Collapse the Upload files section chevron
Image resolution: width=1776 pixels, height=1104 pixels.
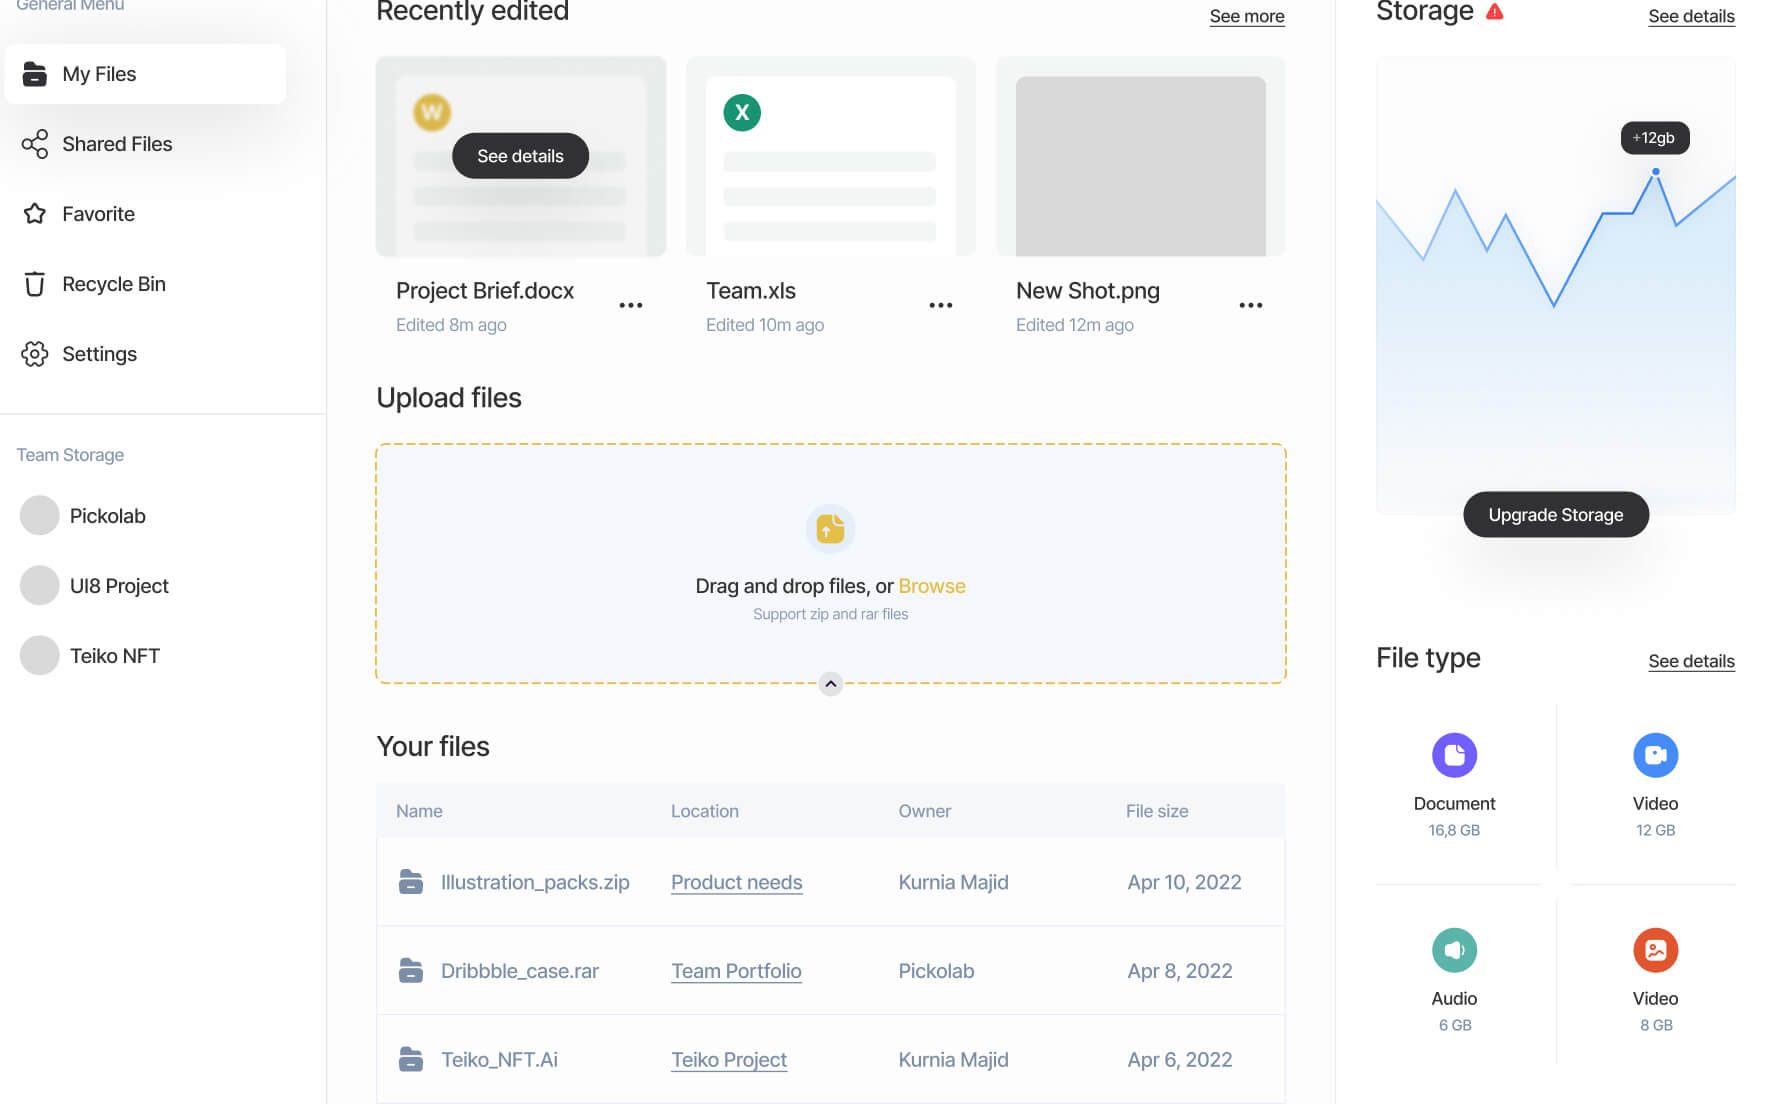point(830,684)
